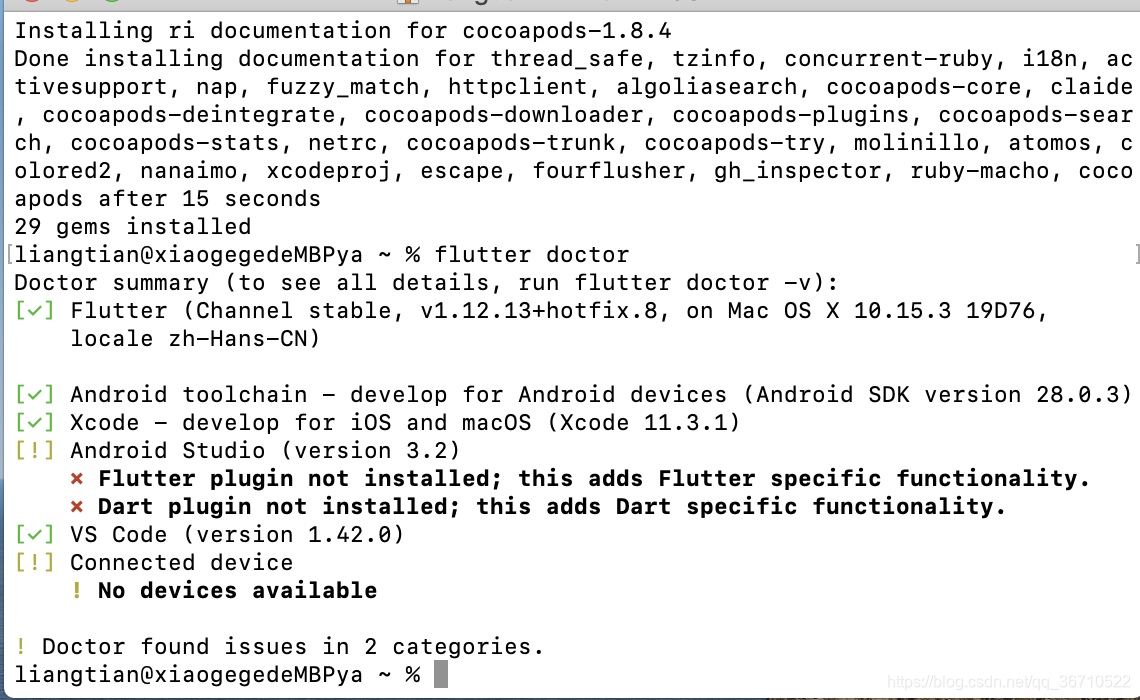Click the checkmark next to Android toolchain
This screenshot has width=1140, height=700.
[34, 395]
